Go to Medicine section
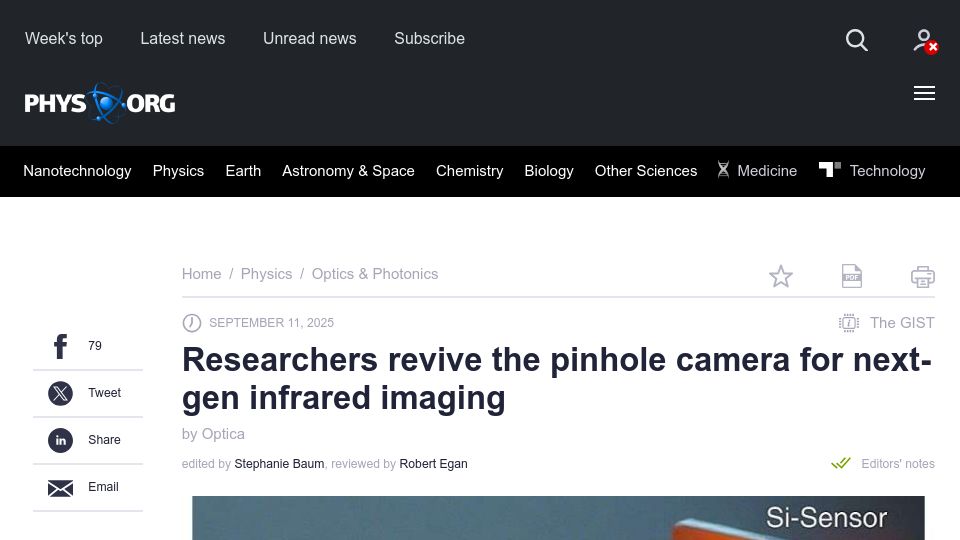Viewport: 960px width, 540px height. click(767, 171)
